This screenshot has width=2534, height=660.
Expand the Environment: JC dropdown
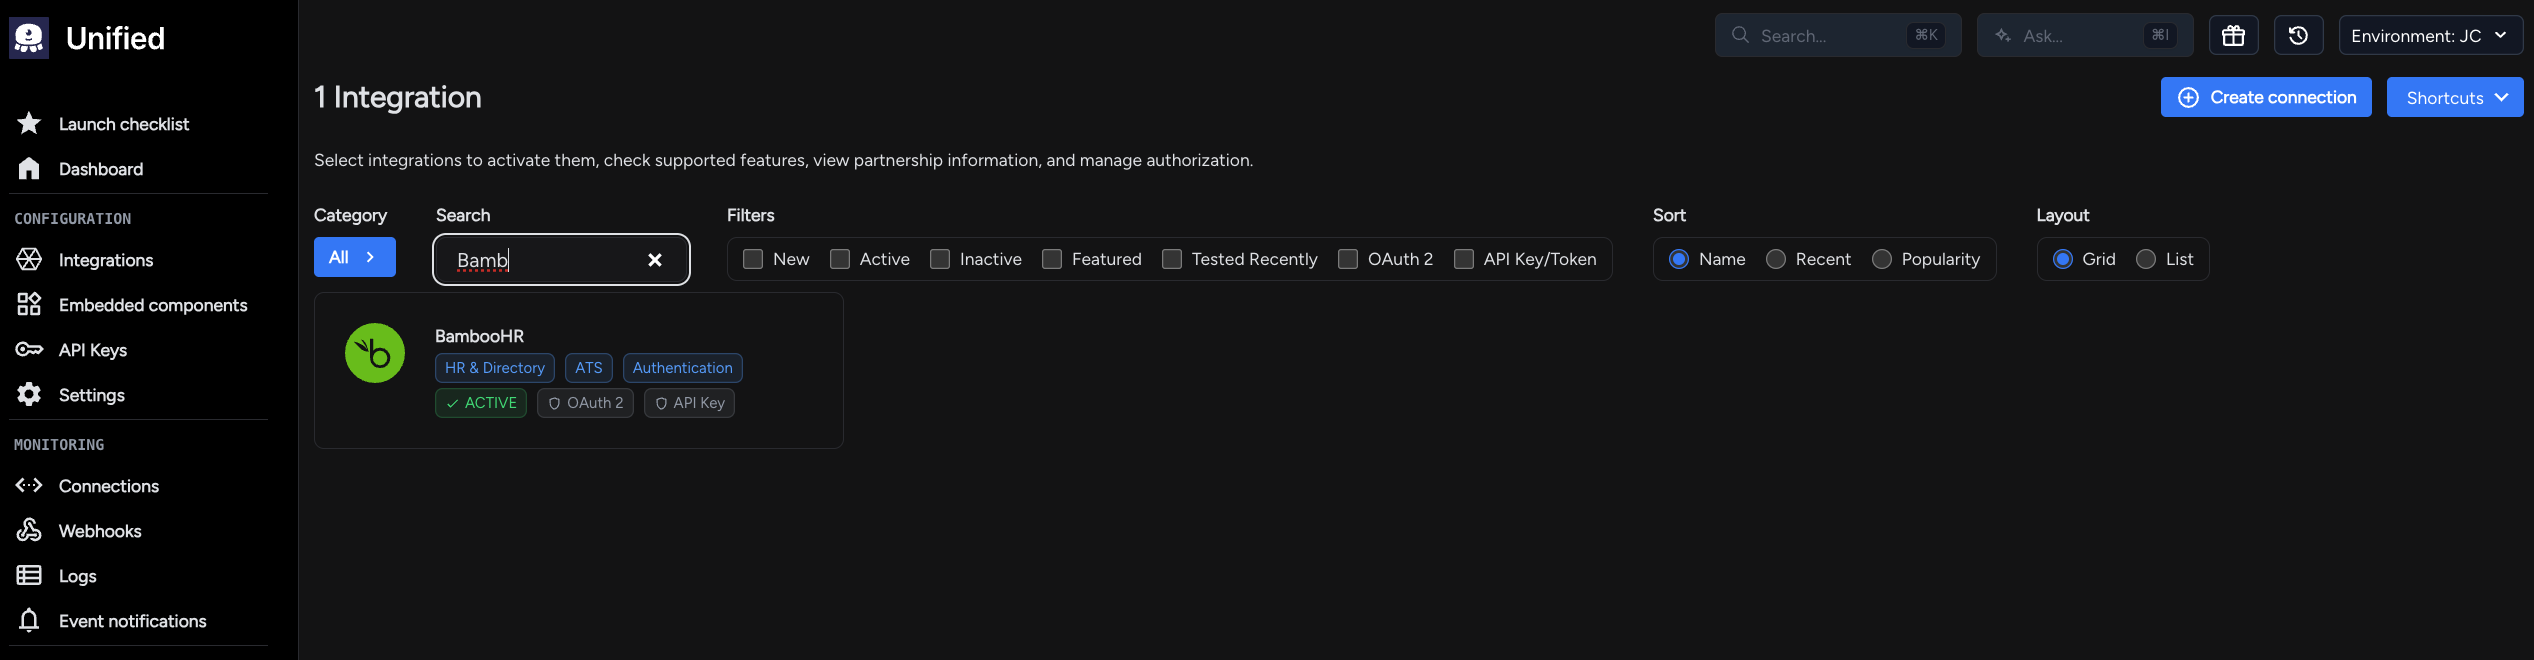pyautogui.click(x=2430, y=36)
